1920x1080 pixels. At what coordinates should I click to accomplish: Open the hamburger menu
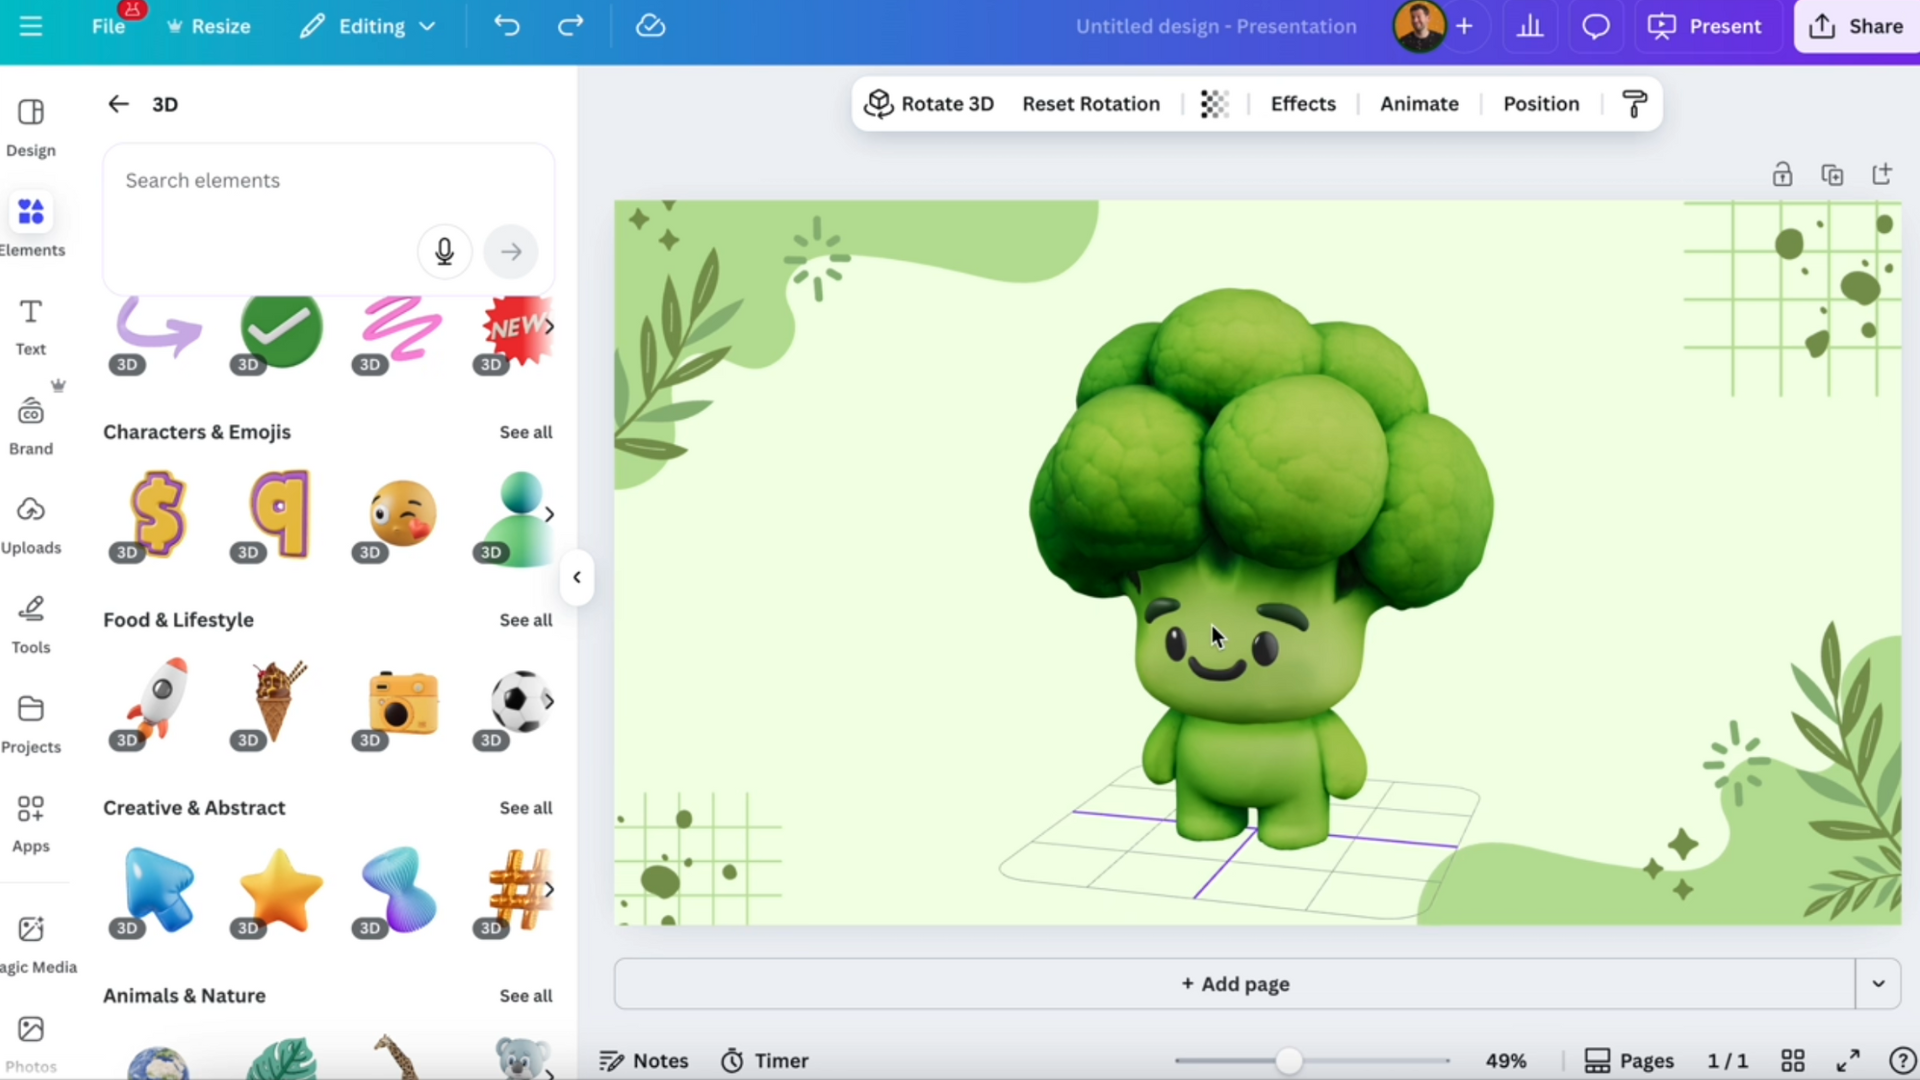point(30,26)
